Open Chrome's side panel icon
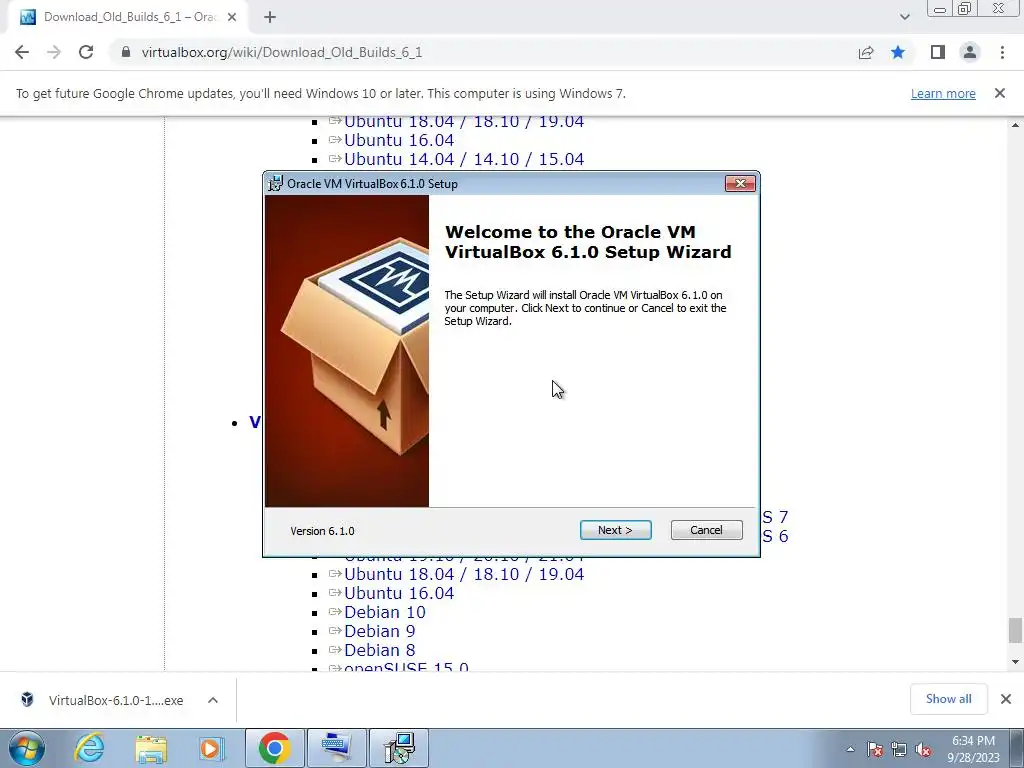This screenshot has height=768, width=1024. click(x=938, y=52)
